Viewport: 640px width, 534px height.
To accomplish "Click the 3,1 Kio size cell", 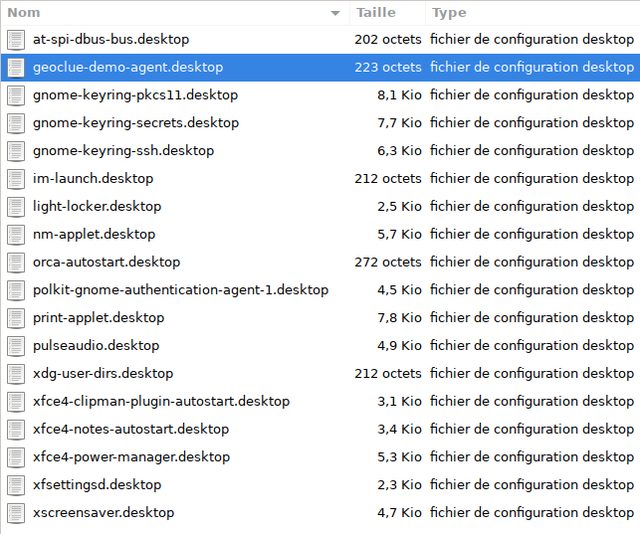I will click(x=399, y=401).
